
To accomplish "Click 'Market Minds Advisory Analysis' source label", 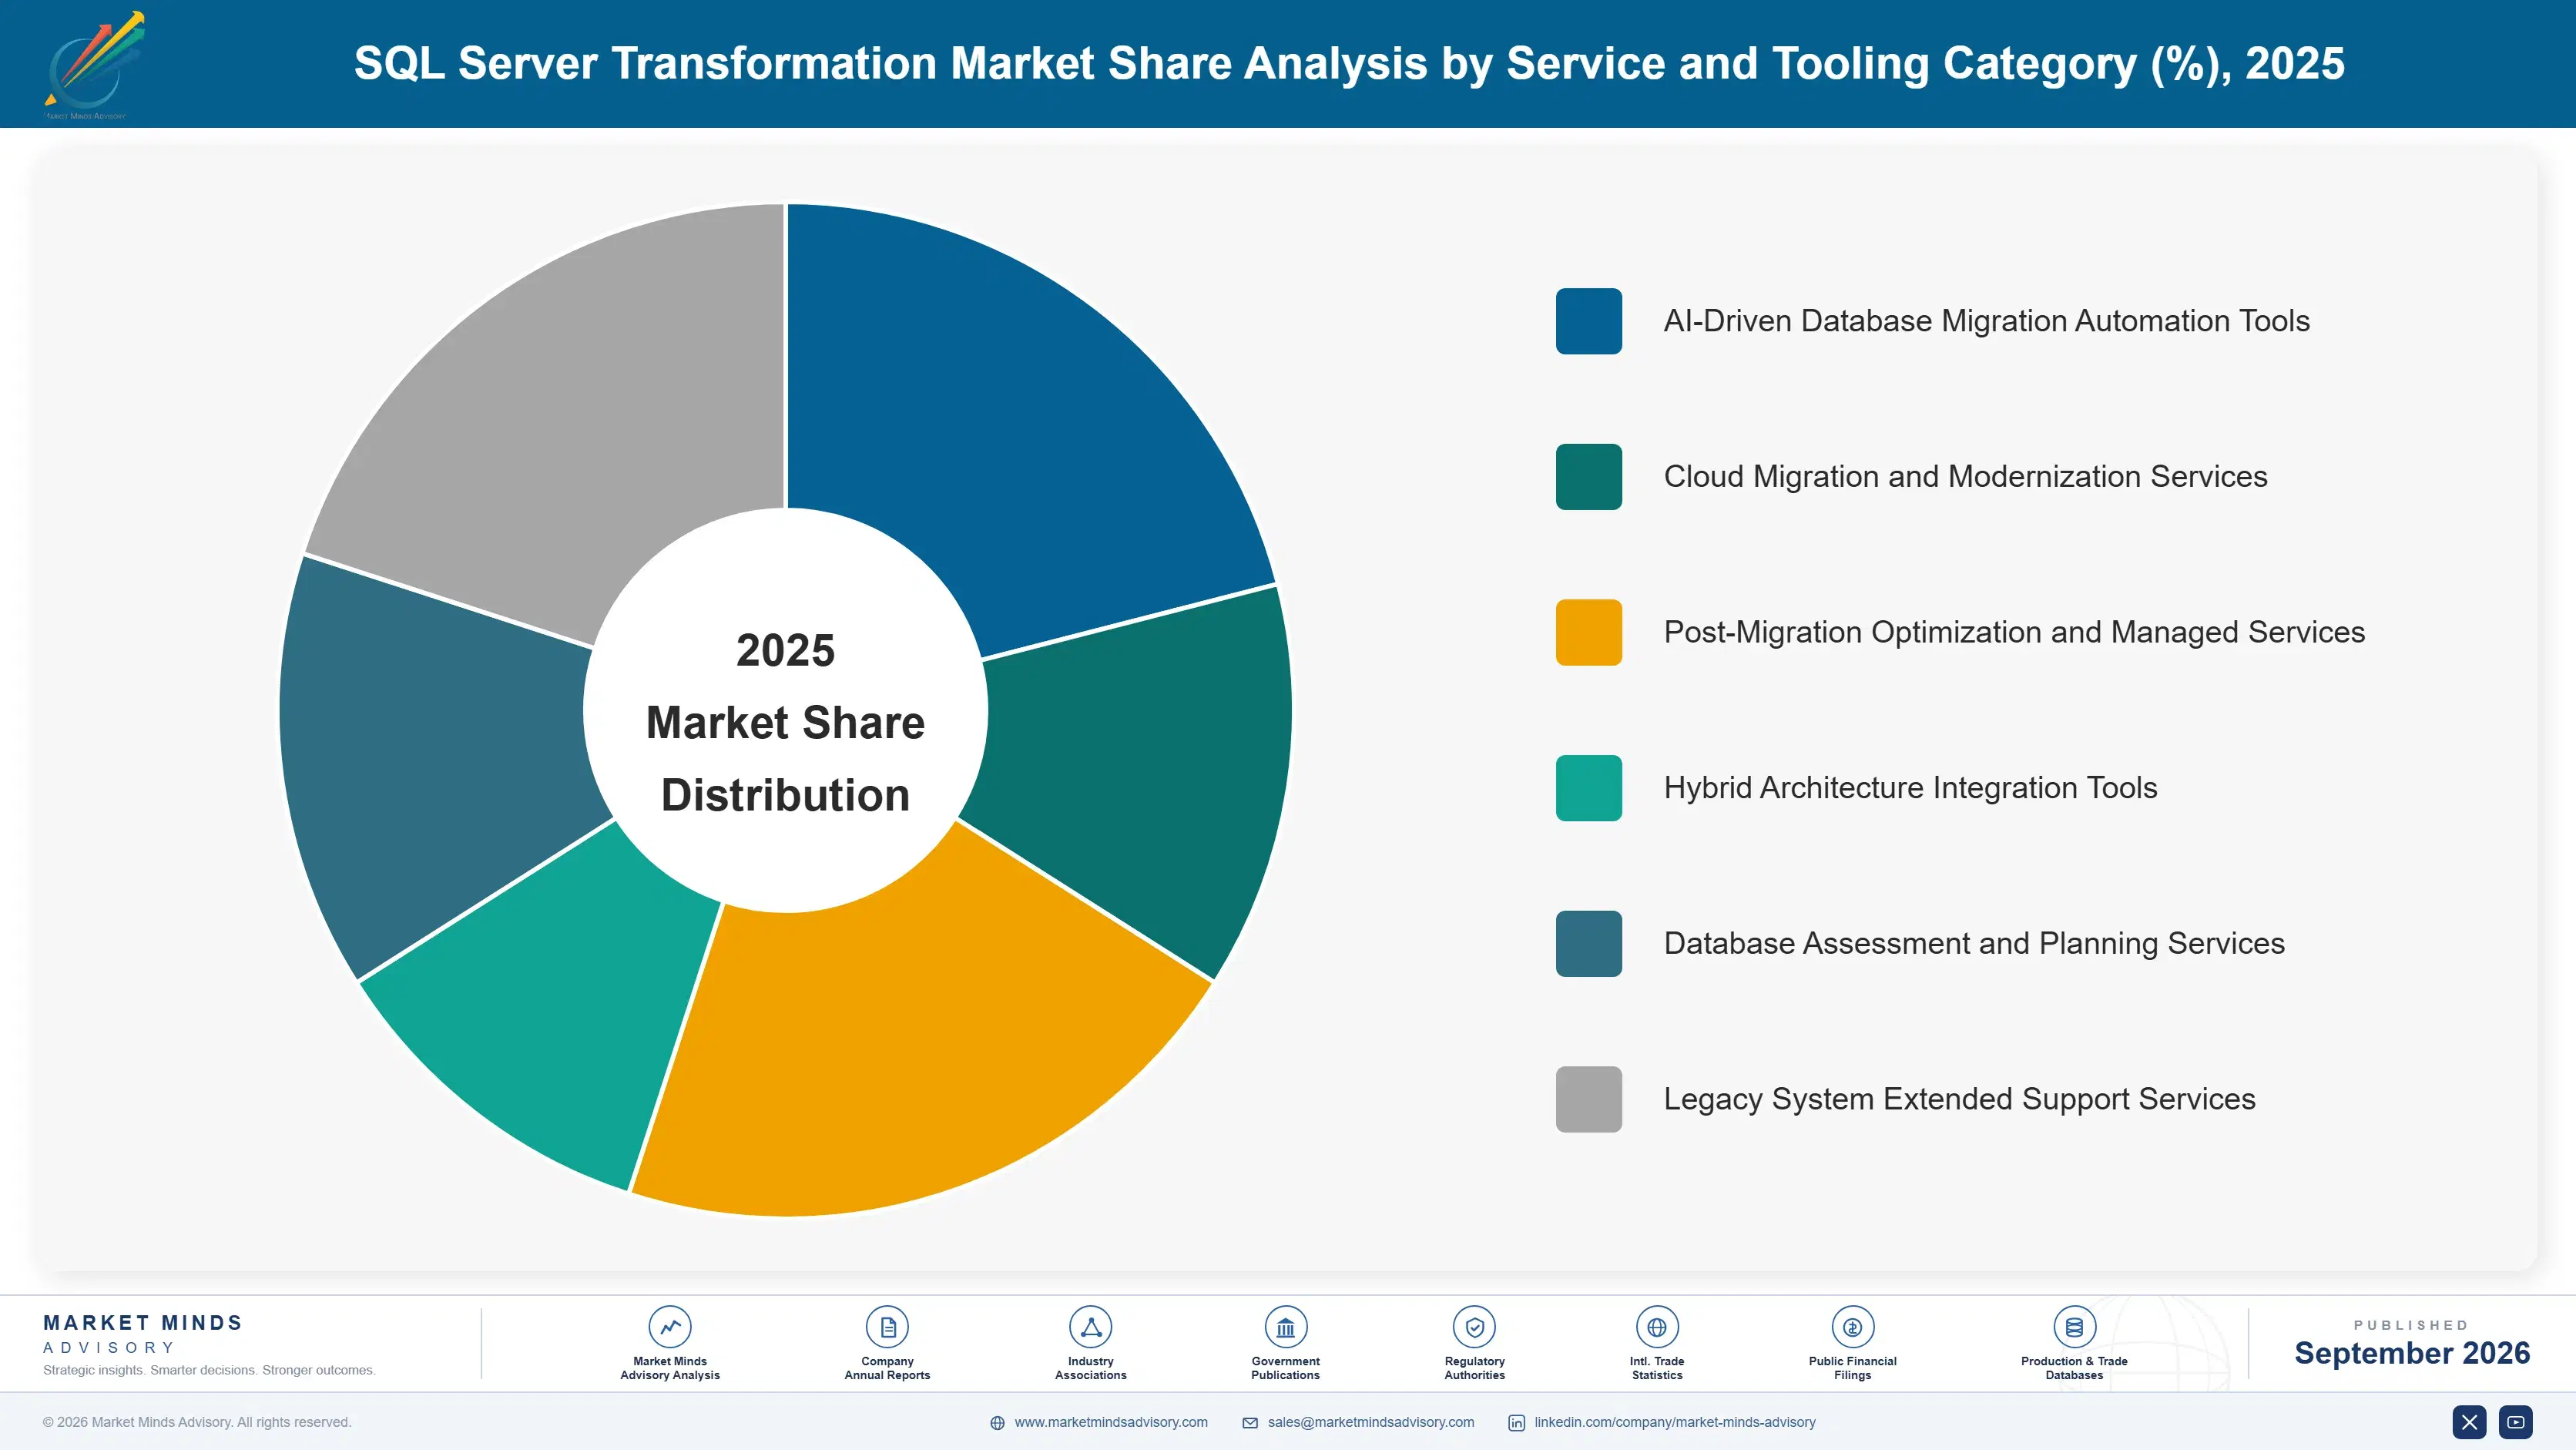I will click(670, 1368).
